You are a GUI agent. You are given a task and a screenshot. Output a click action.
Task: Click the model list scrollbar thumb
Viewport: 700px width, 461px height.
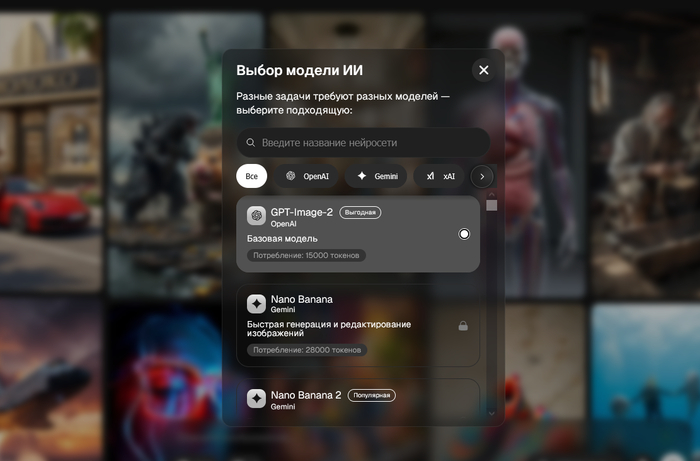492,205
